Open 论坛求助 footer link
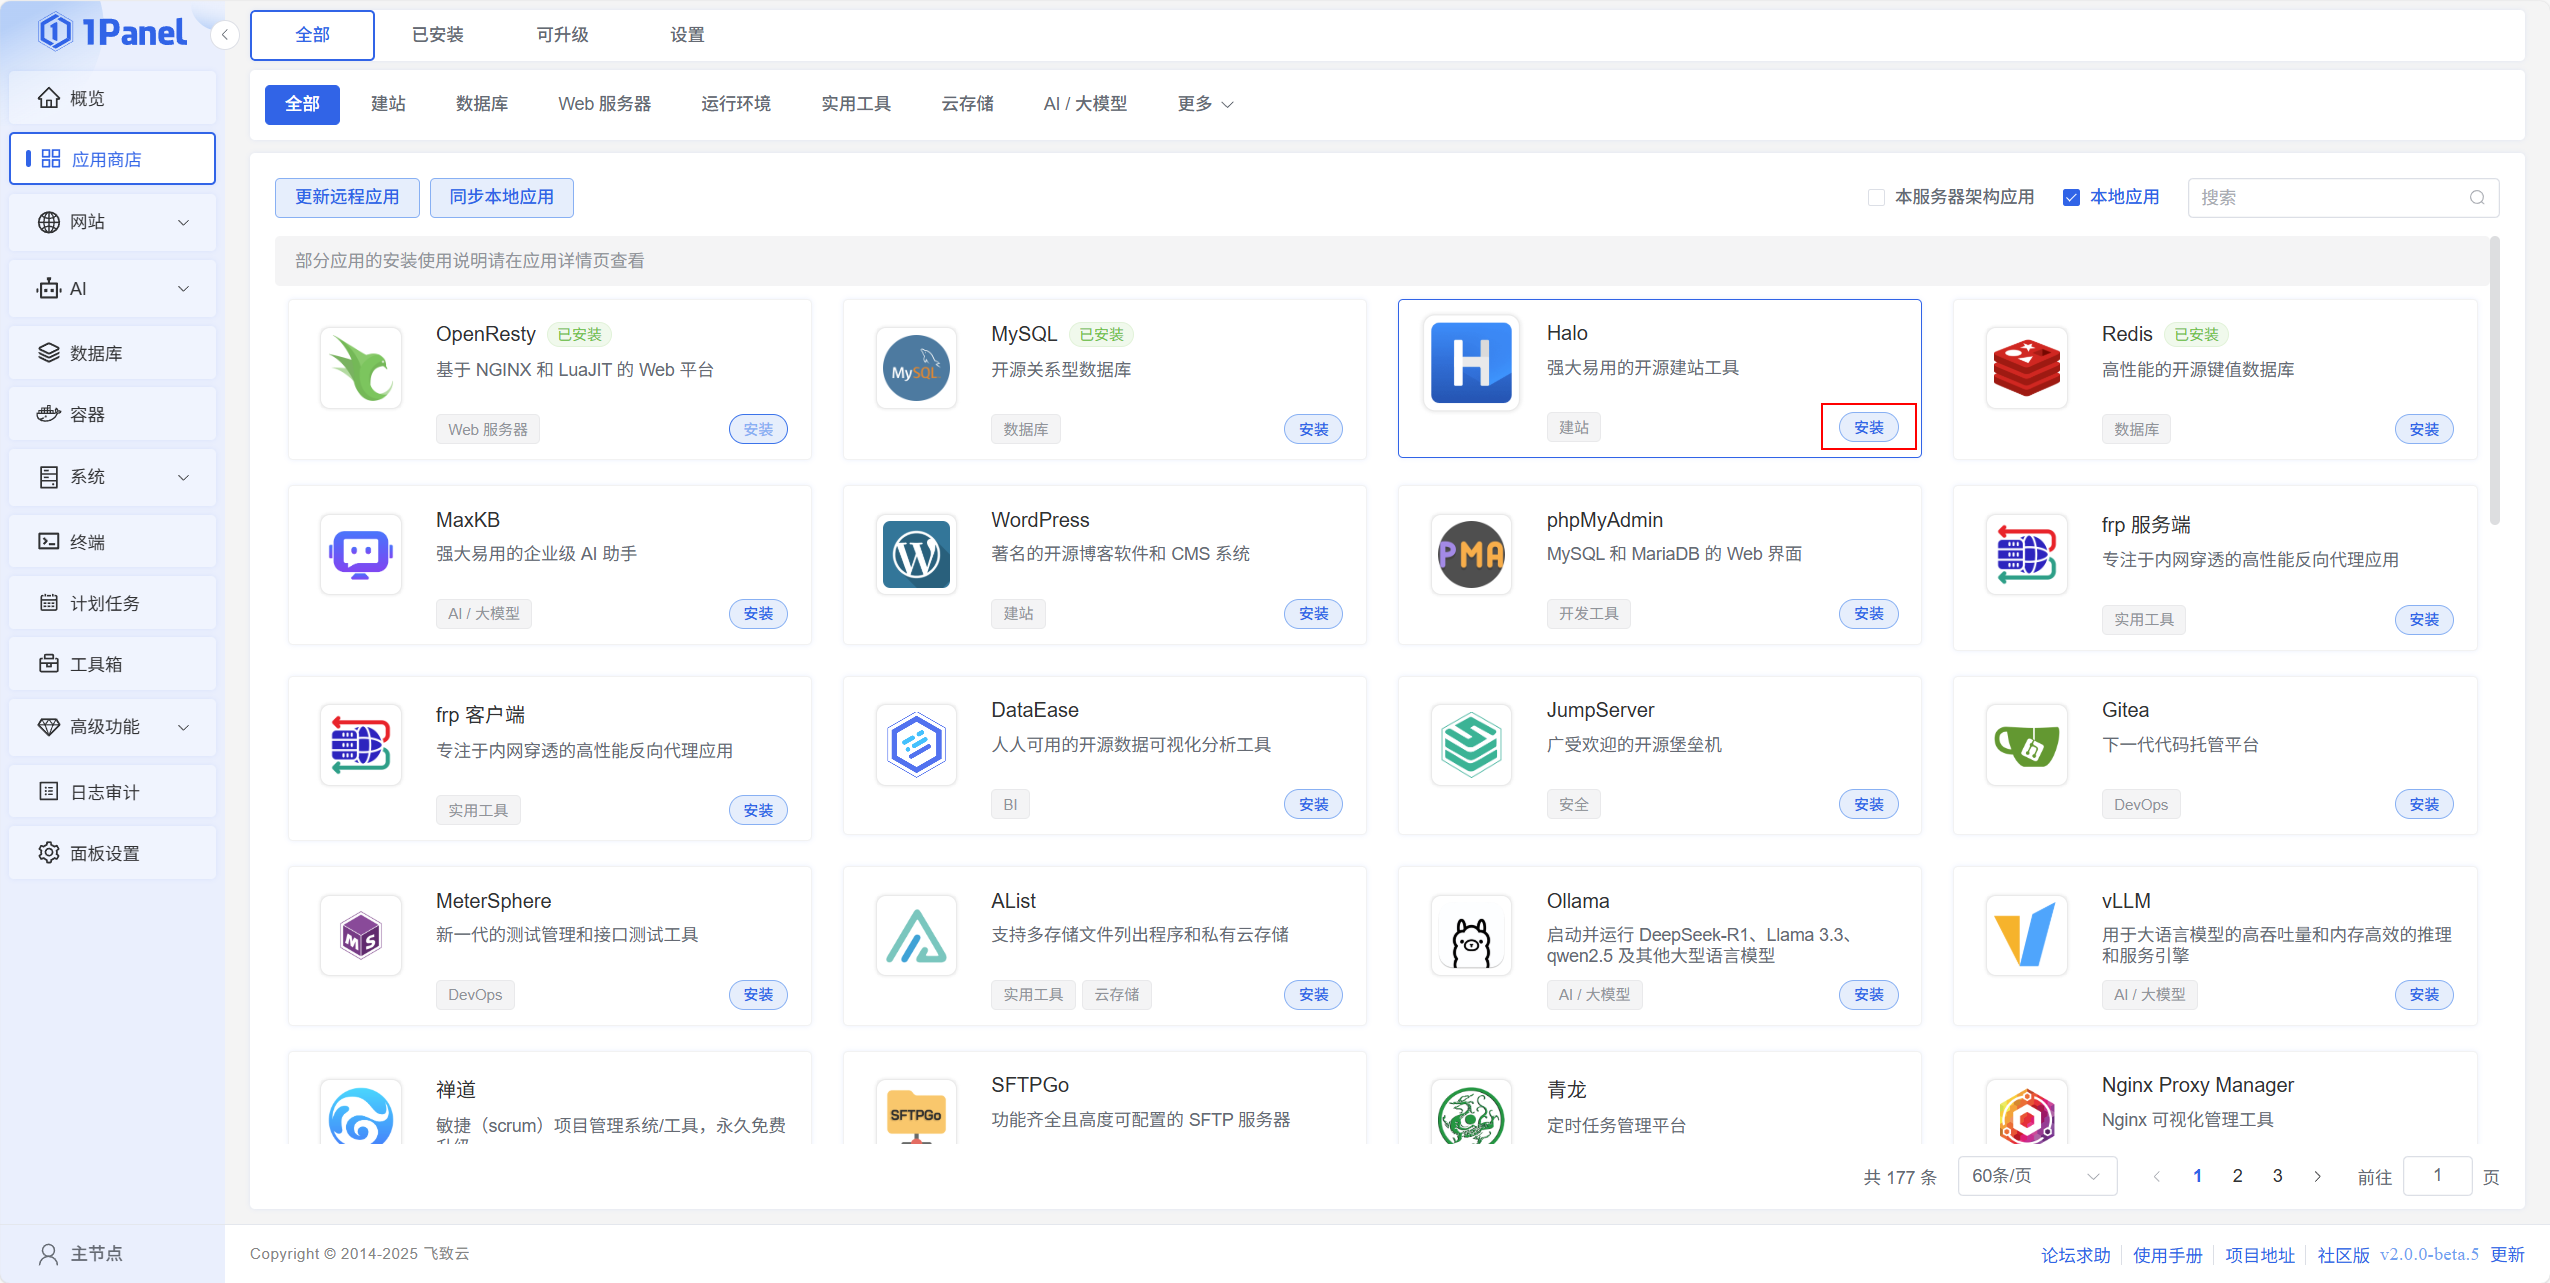Viewport: 2550px width, 1283px height. (x=2075, y=1255)
